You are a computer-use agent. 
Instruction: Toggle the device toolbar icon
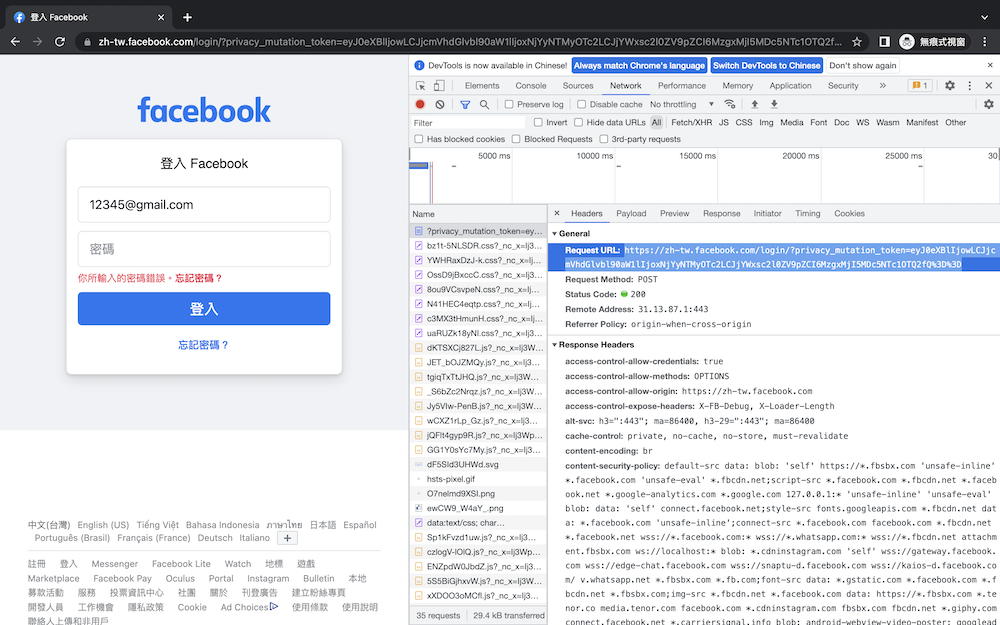tap(439, 85)
